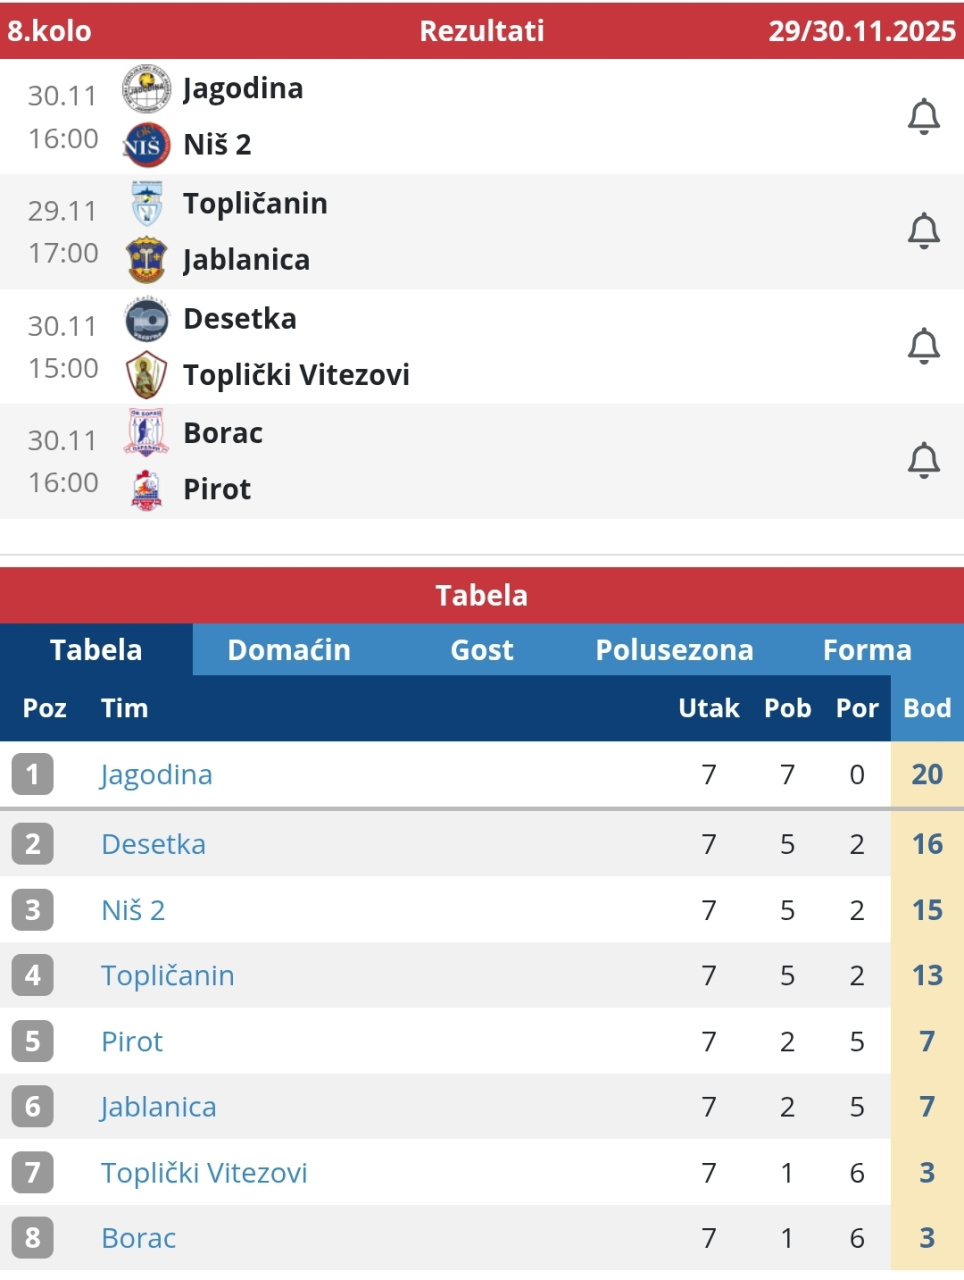Click the Niš 2 club crest

[146, 145]
